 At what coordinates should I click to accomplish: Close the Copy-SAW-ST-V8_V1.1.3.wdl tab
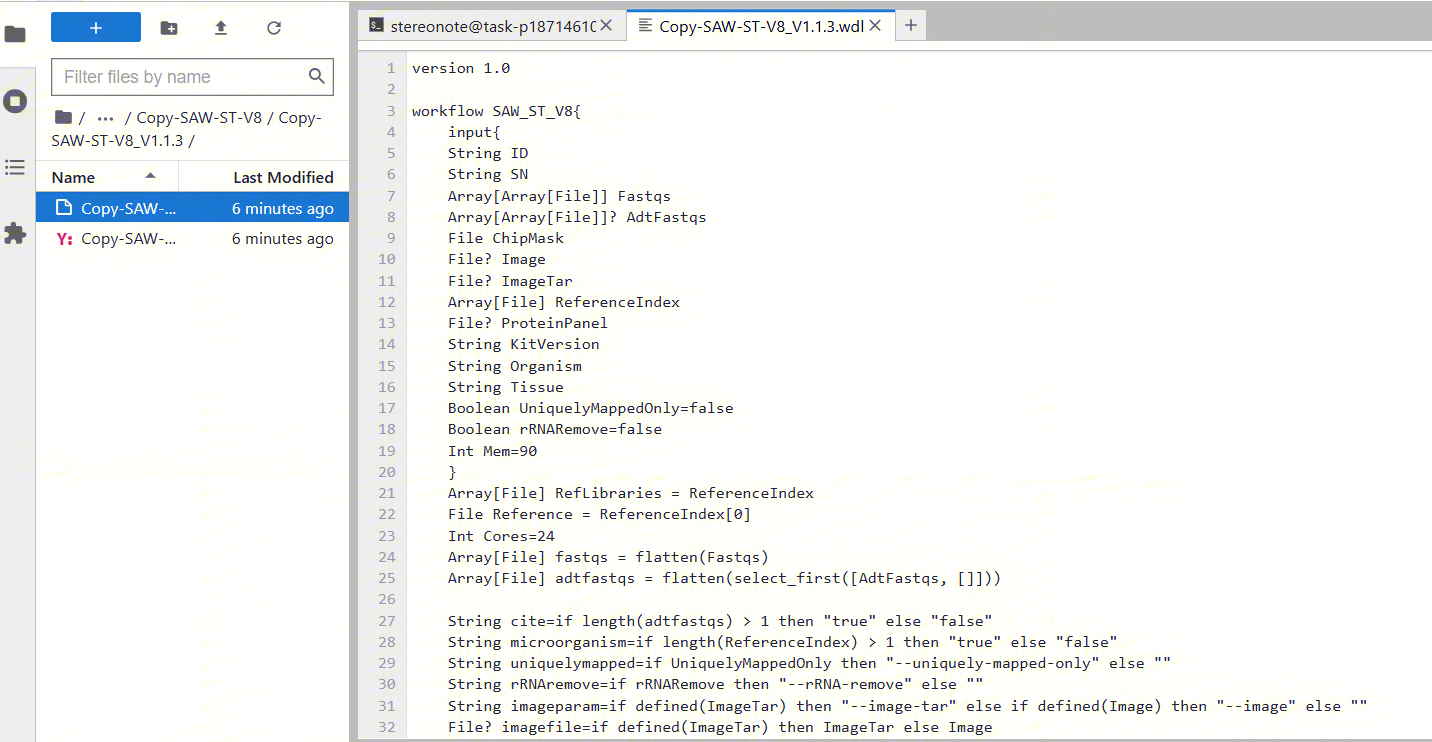(x=875, y=26)
